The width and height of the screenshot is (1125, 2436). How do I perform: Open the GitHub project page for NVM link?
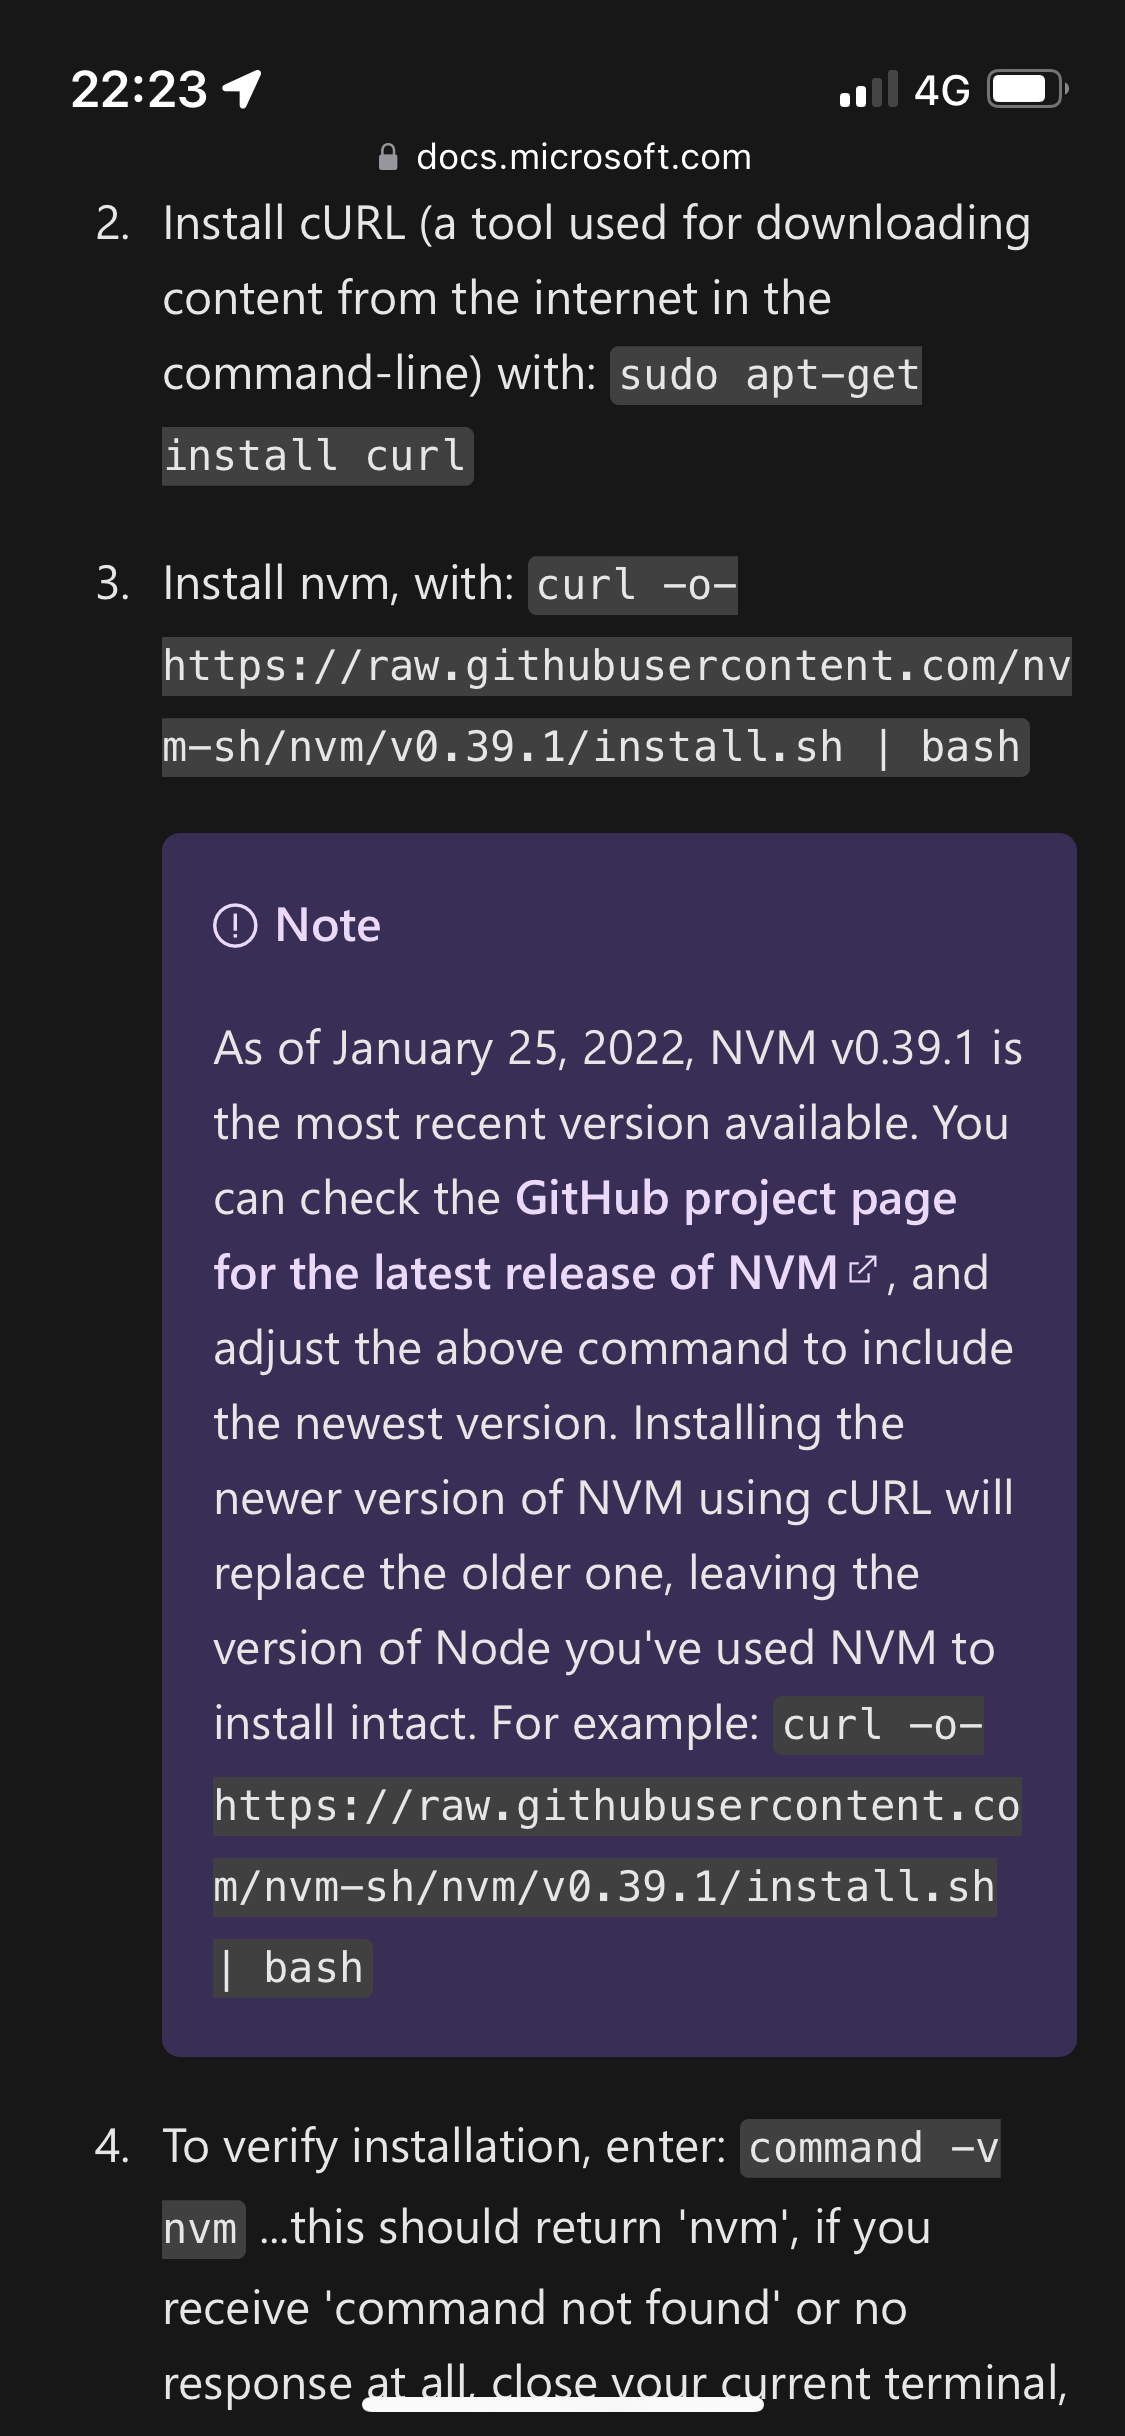(x=735, y=1197)
